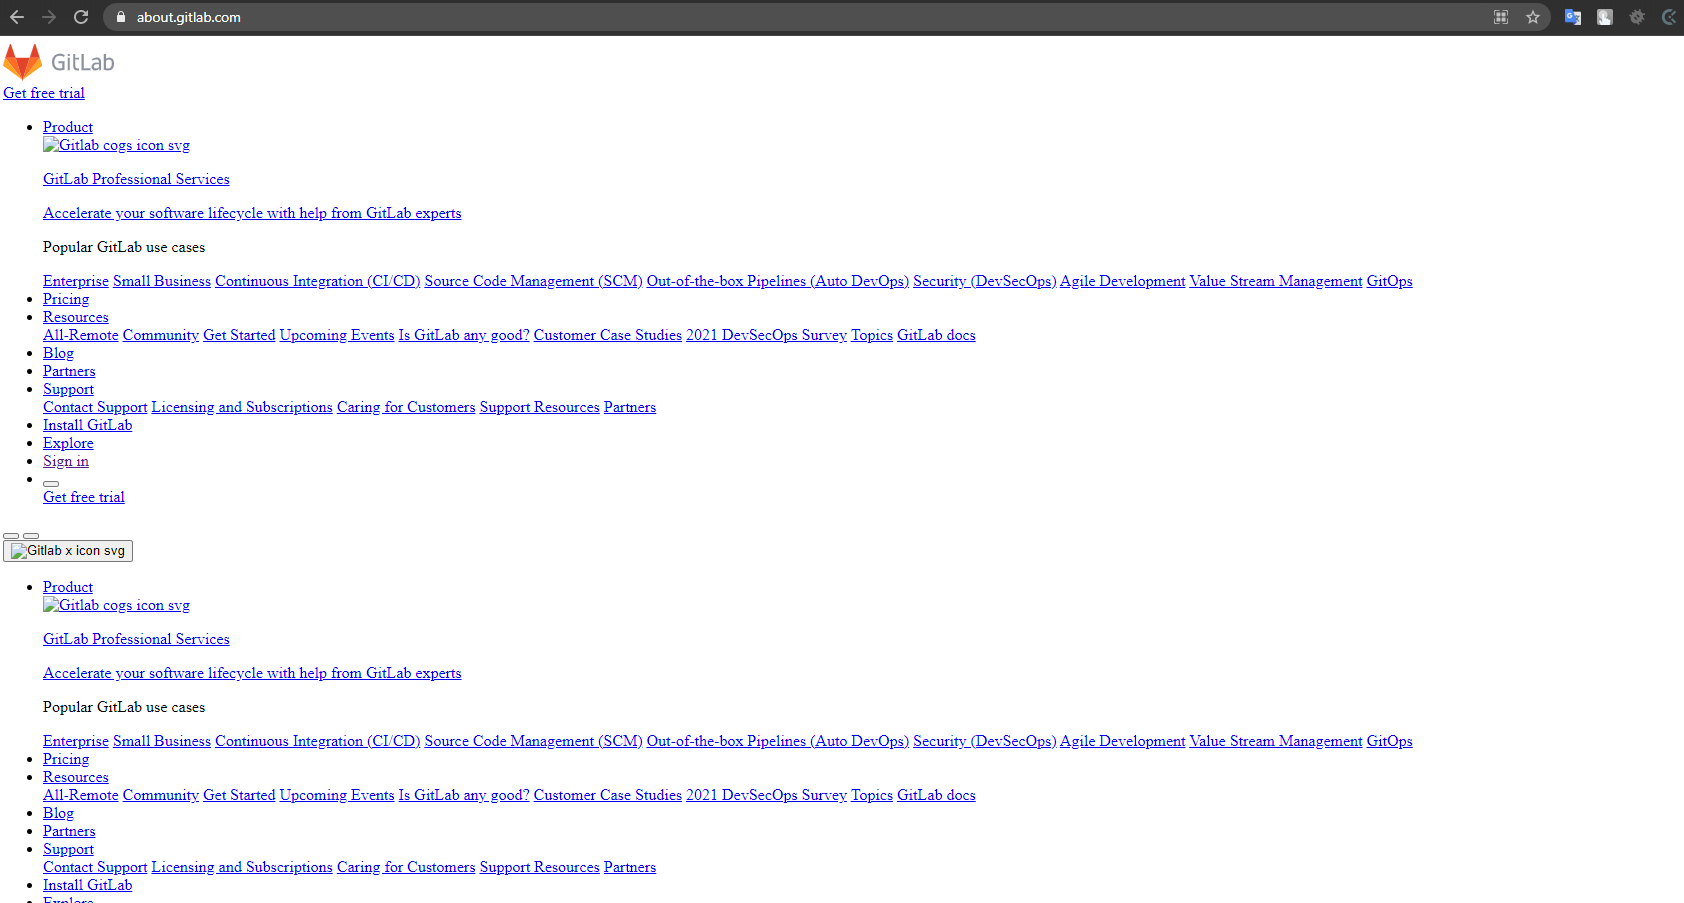This screenshot has width=1684, height=903.
Task: Open Support in the upper menu
Action: pos(68,389)
